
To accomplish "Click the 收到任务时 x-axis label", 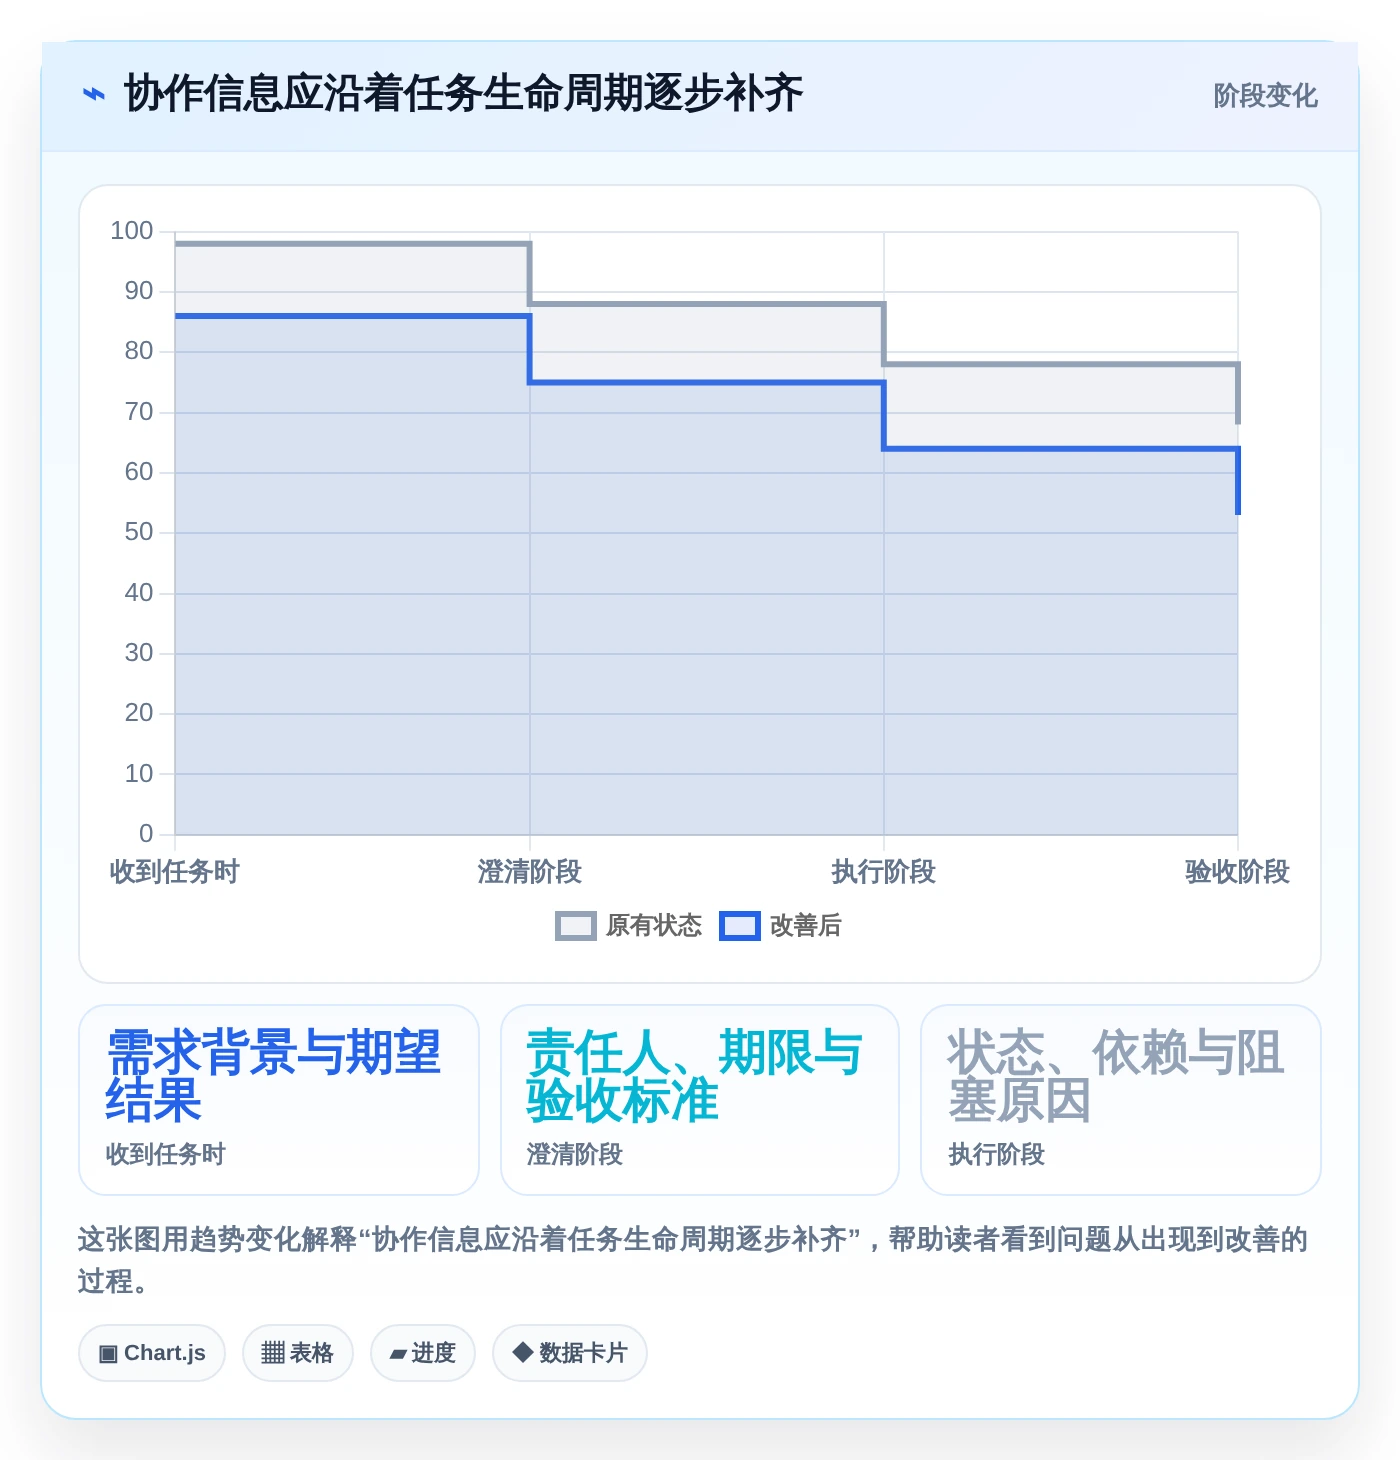I will (x=175, y=872).
